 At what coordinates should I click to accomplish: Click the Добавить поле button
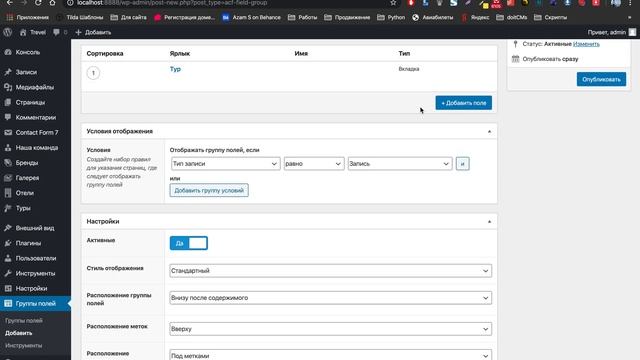pyautogui.click(x=464, y=103)
